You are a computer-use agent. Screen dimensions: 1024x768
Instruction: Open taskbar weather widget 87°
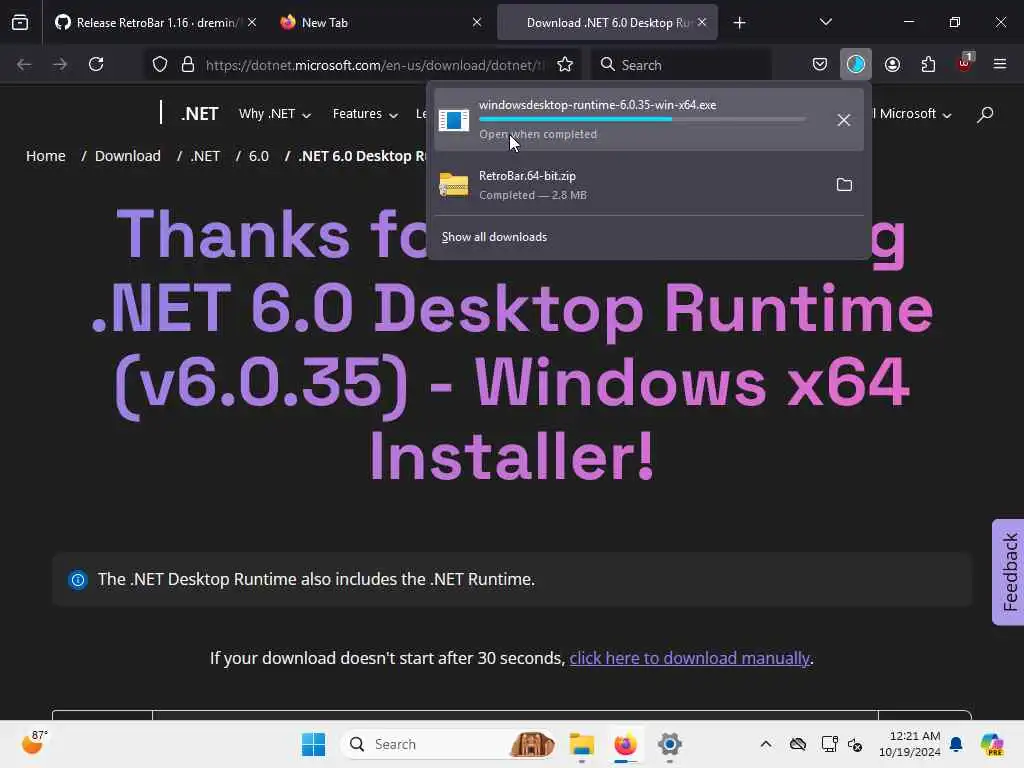pyautogui.click(x=35, y=743)
